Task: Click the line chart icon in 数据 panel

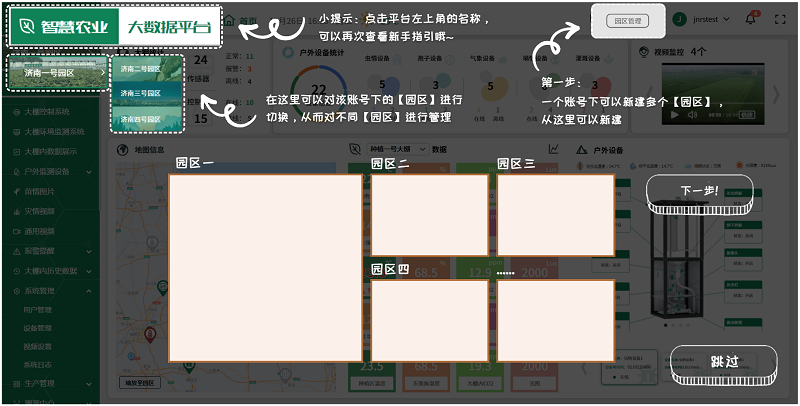Action: pos(552,149)
